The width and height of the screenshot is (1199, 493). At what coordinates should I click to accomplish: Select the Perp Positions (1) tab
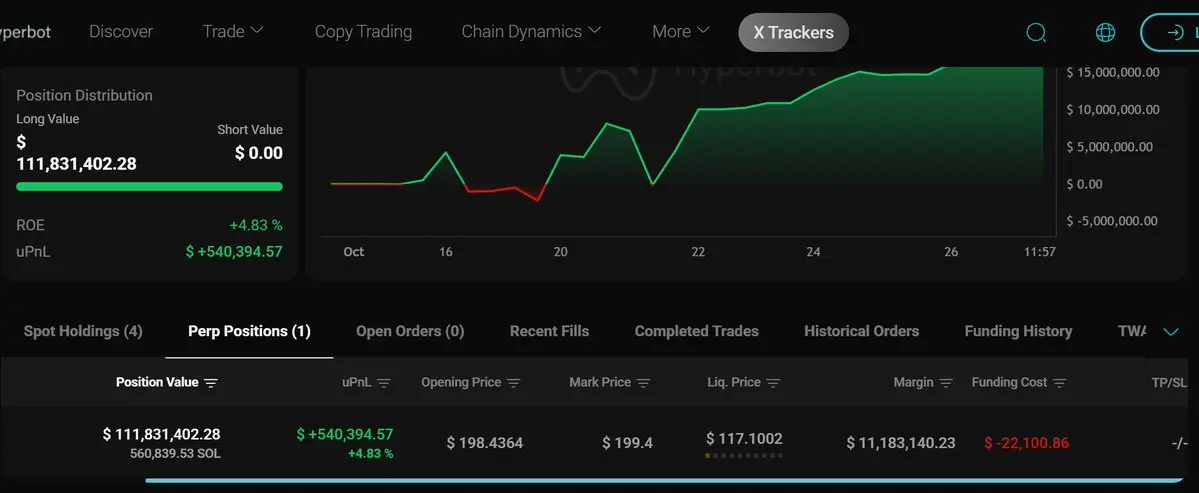[249, 331]
